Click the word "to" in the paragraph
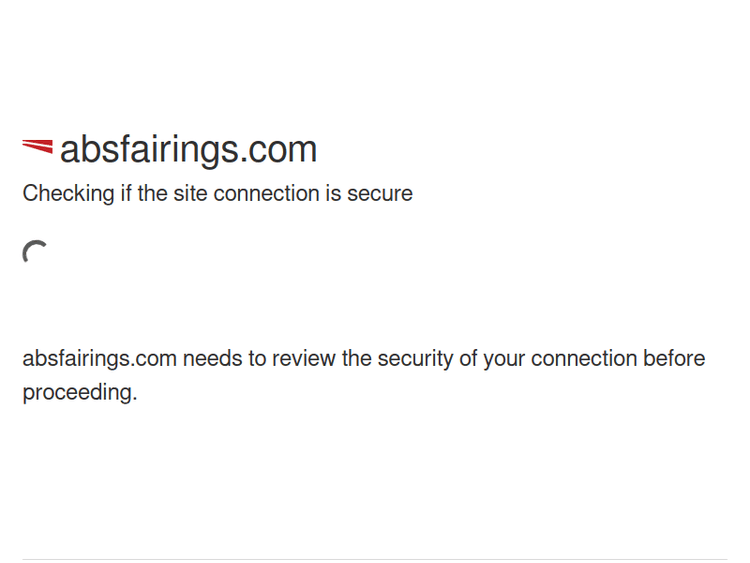Screen dimensions: 750x563 coord(257,359)
